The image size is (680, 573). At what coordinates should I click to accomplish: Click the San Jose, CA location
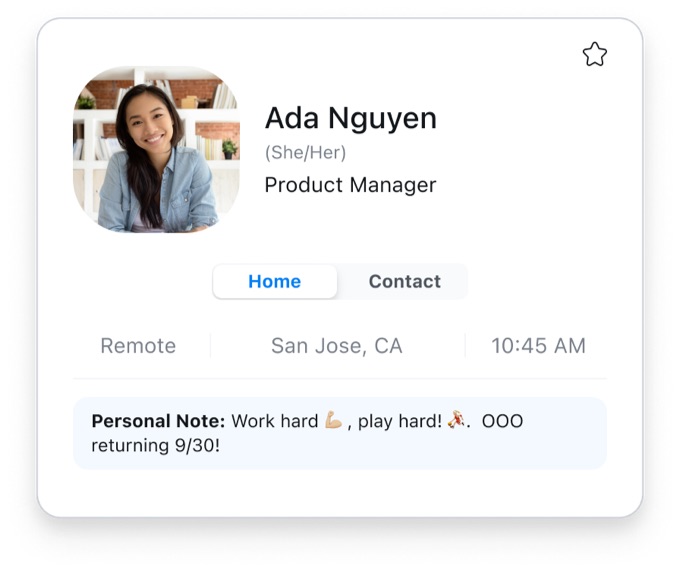[x=336, y=346]
